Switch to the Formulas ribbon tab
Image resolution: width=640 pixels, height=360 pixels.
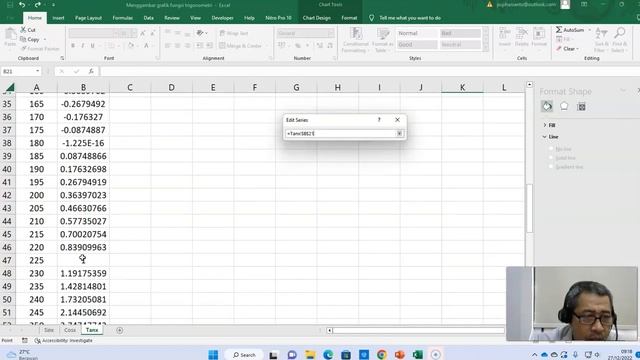(122, 18)
